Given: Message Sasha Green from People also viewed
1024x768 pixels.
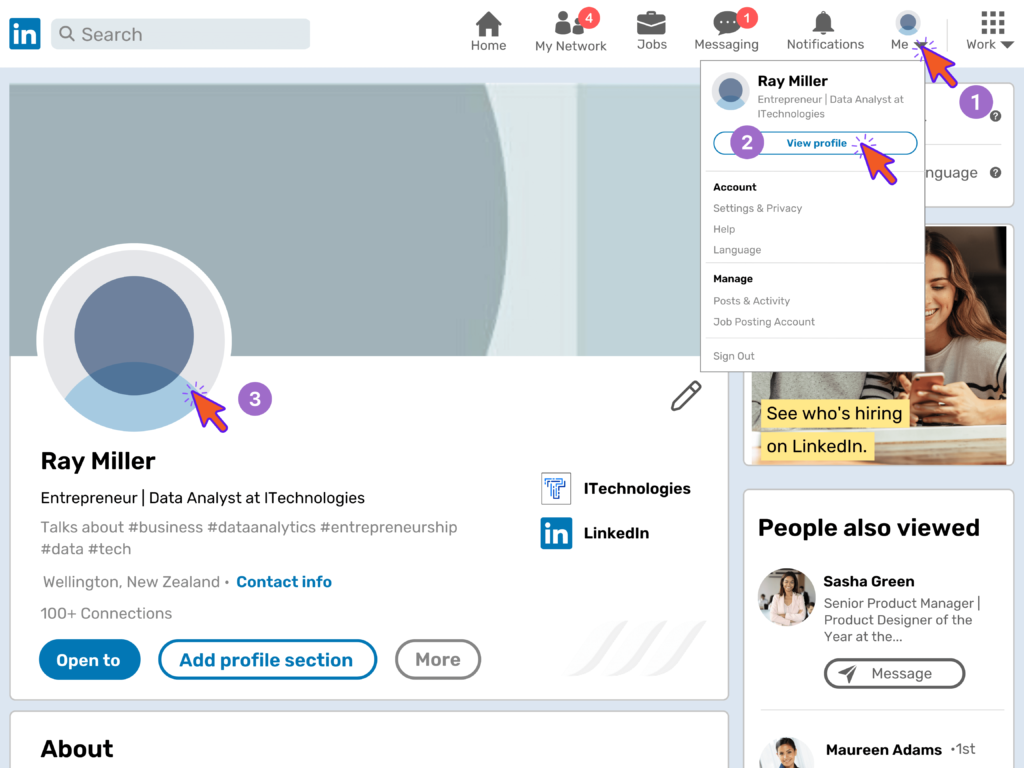Looking at the screenshot, I should coord(894,673).
